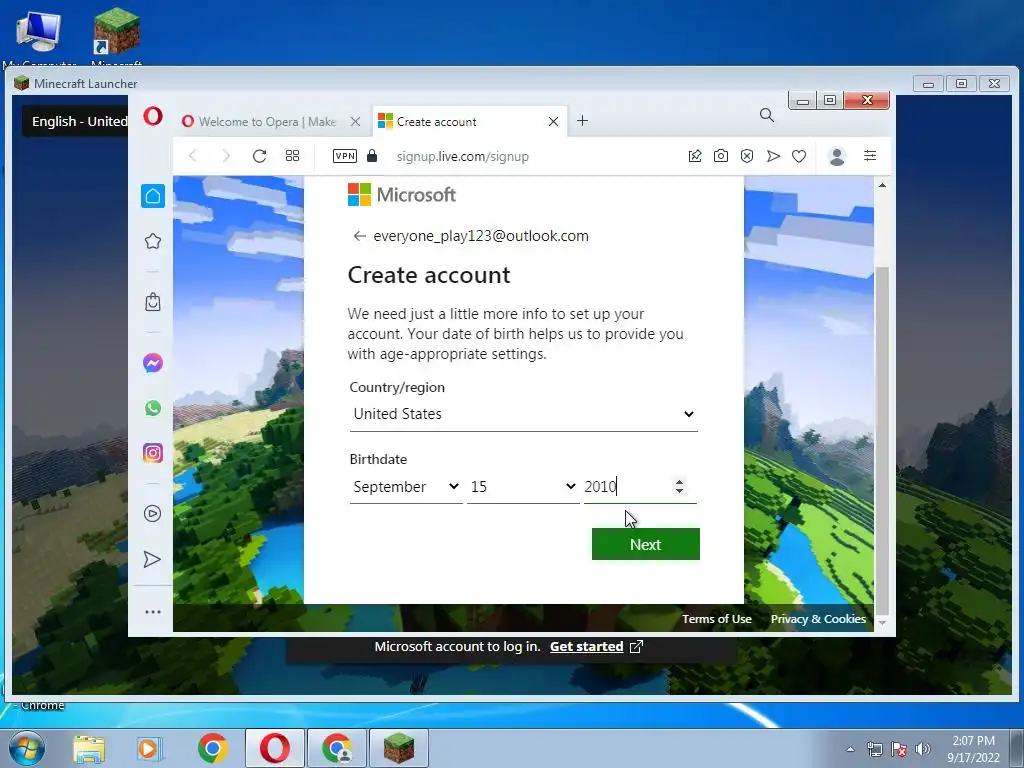The width and height of the screenshot is (1024, 768).
Task: Open Terms of Use link
Action: [x=716, y=618]
